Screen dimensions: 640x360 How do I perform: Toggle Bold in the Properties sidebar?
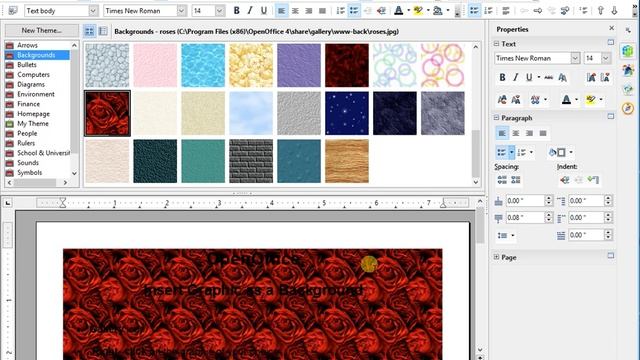point(502,77)
